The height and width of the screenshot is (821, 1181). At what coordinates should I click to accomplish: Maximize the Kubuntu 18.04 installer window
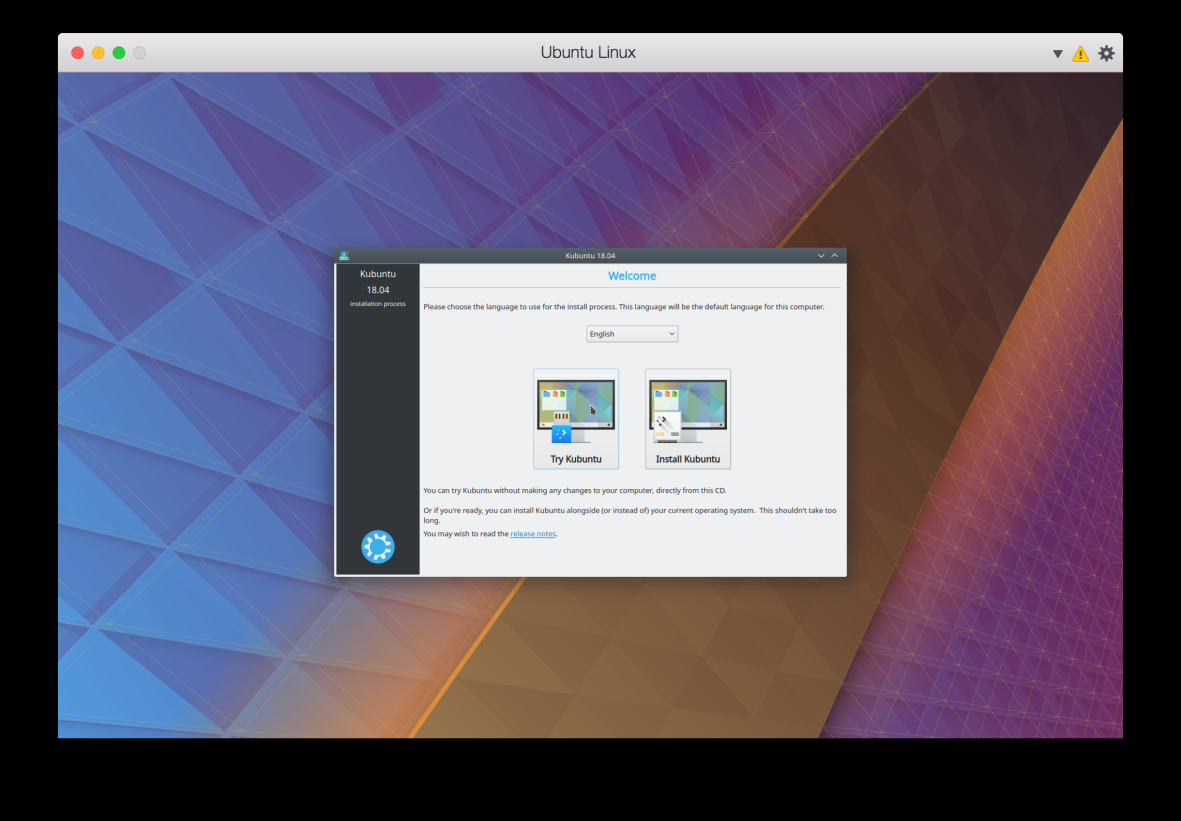coord(835,256)
